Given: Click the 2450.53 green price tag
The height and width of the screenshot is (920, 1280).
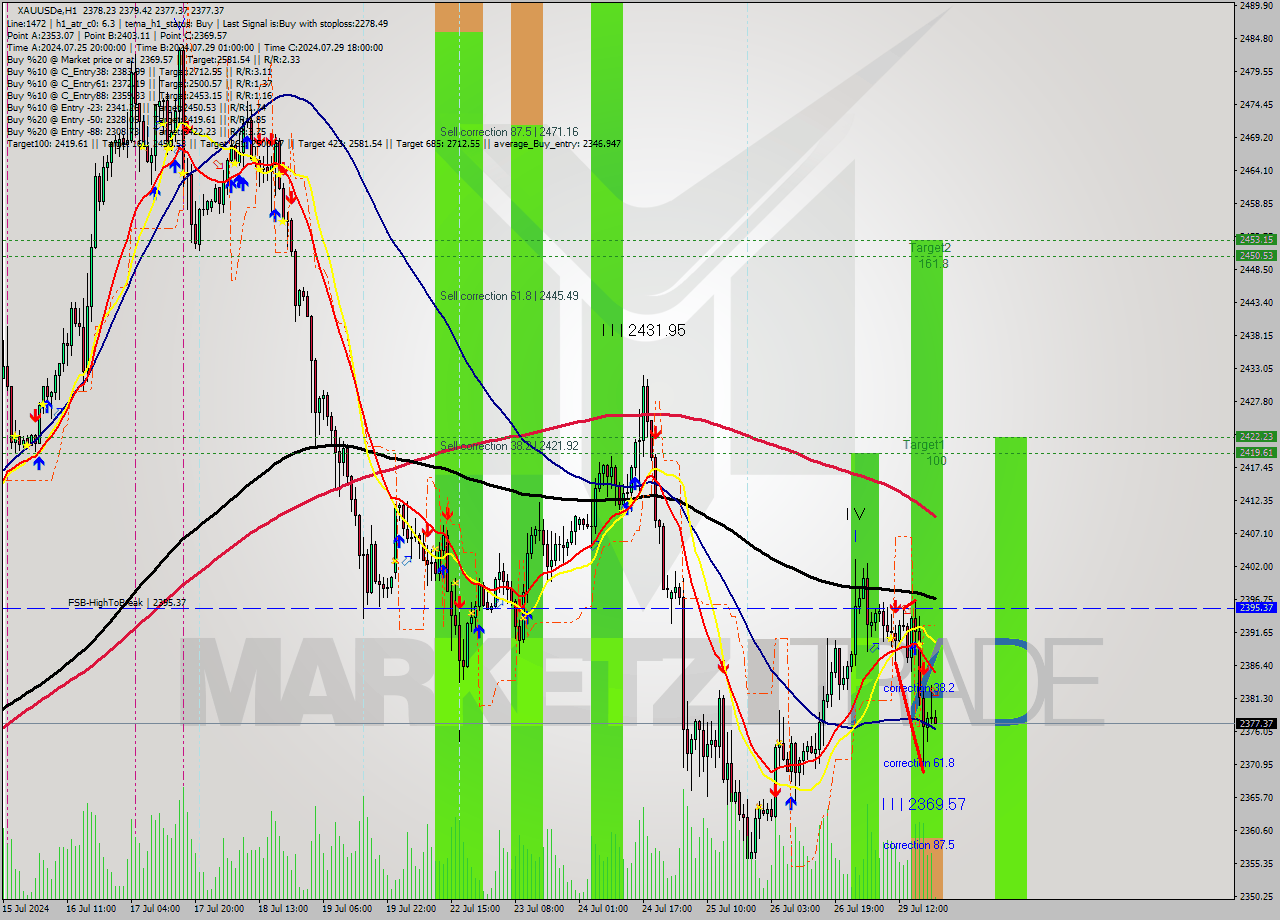Looking at the screenshot, I should [x=1256, y=255].
